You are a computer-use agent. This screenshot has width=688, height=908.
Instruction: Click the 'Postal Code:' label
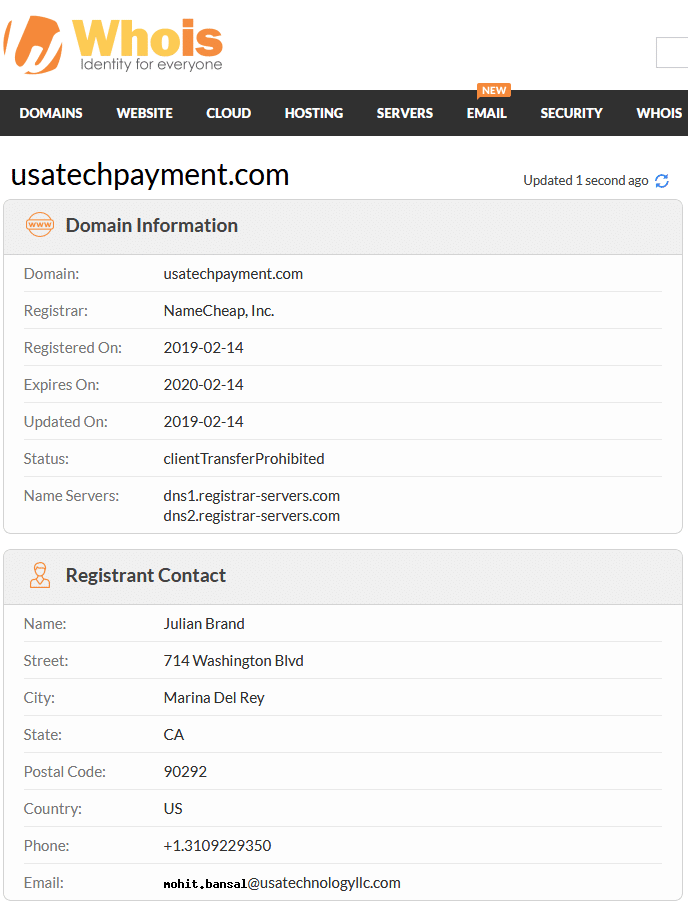coord(64,772)
